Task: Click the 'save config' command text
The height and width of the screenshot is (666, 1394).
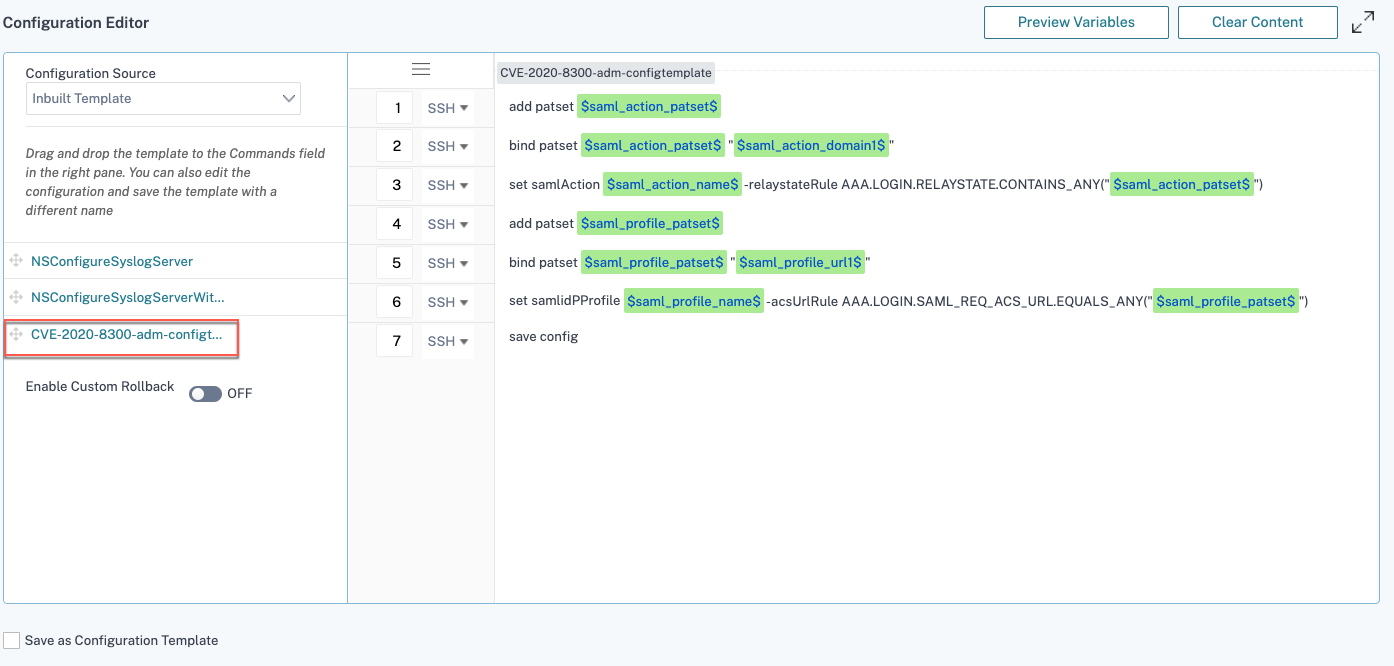Action: 544,337
